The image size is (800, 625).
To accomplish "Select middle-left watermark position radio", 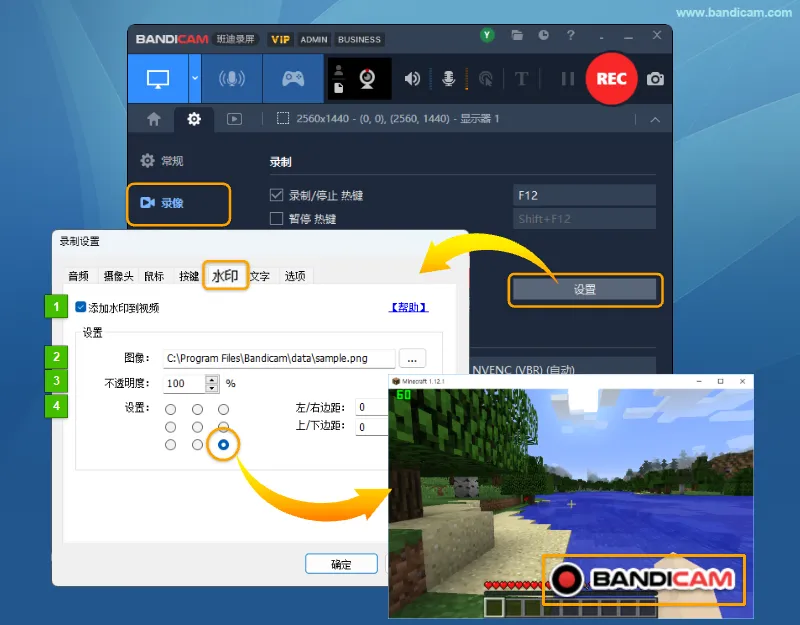I will click(x=170, y=427).
